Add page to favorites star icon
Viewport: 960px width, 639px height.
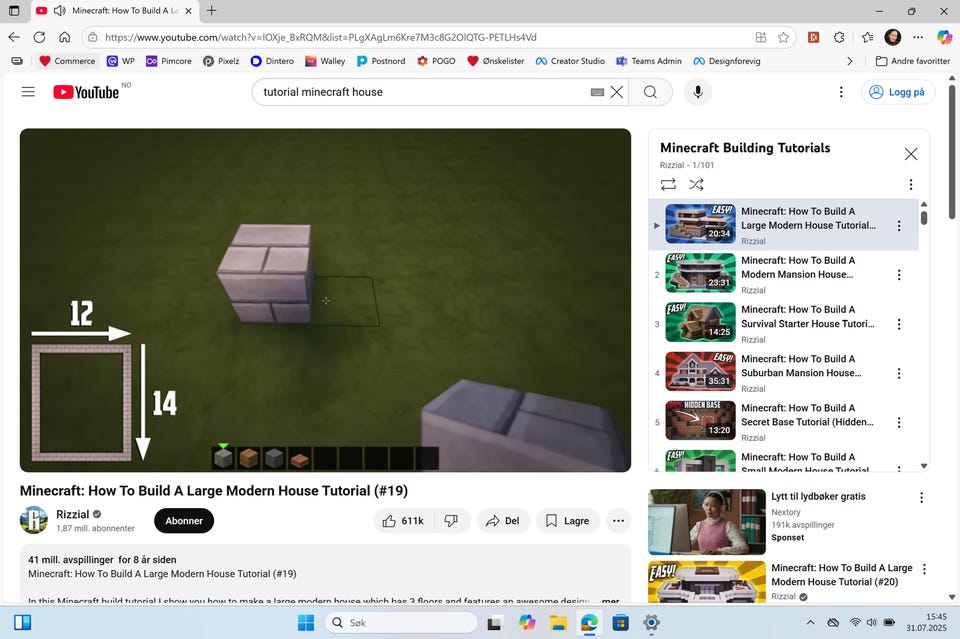click(783, 37)
